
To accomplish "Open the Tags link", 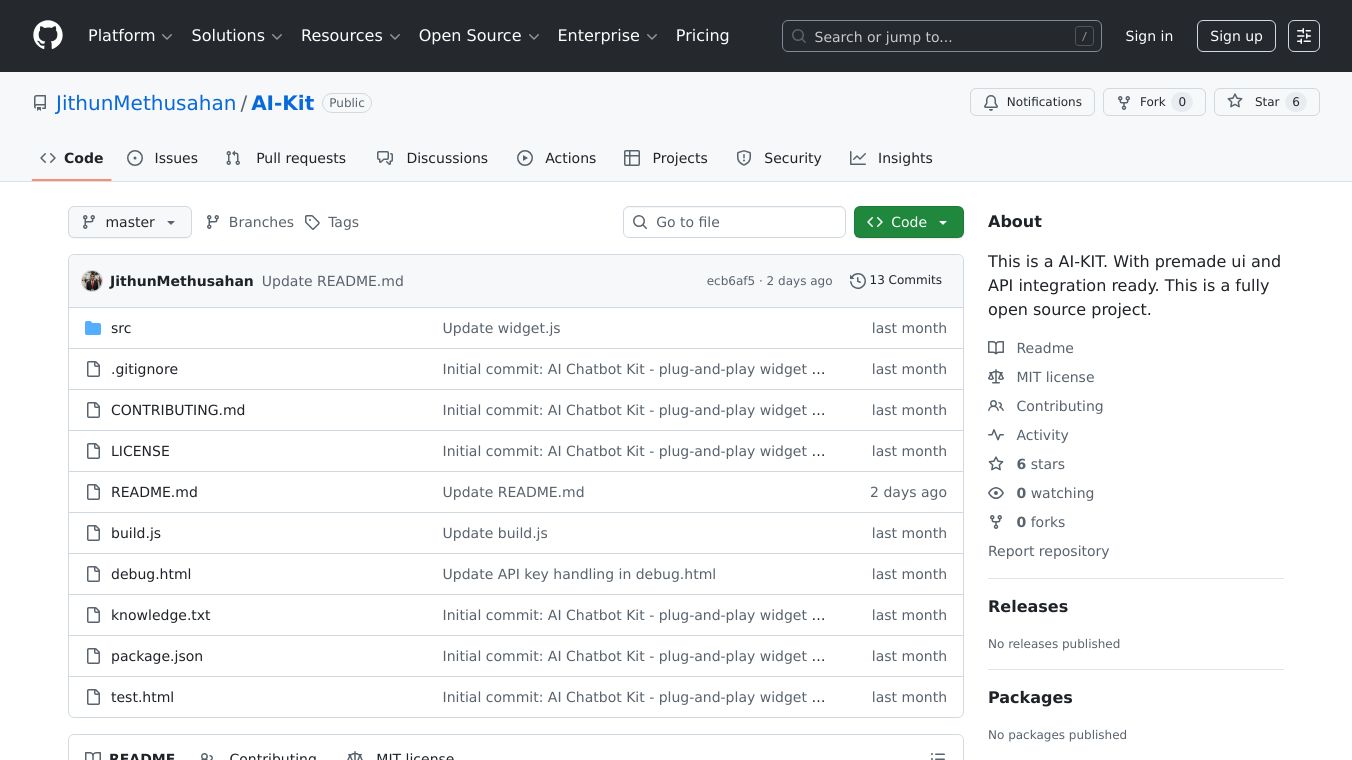I will pos(332,222).
